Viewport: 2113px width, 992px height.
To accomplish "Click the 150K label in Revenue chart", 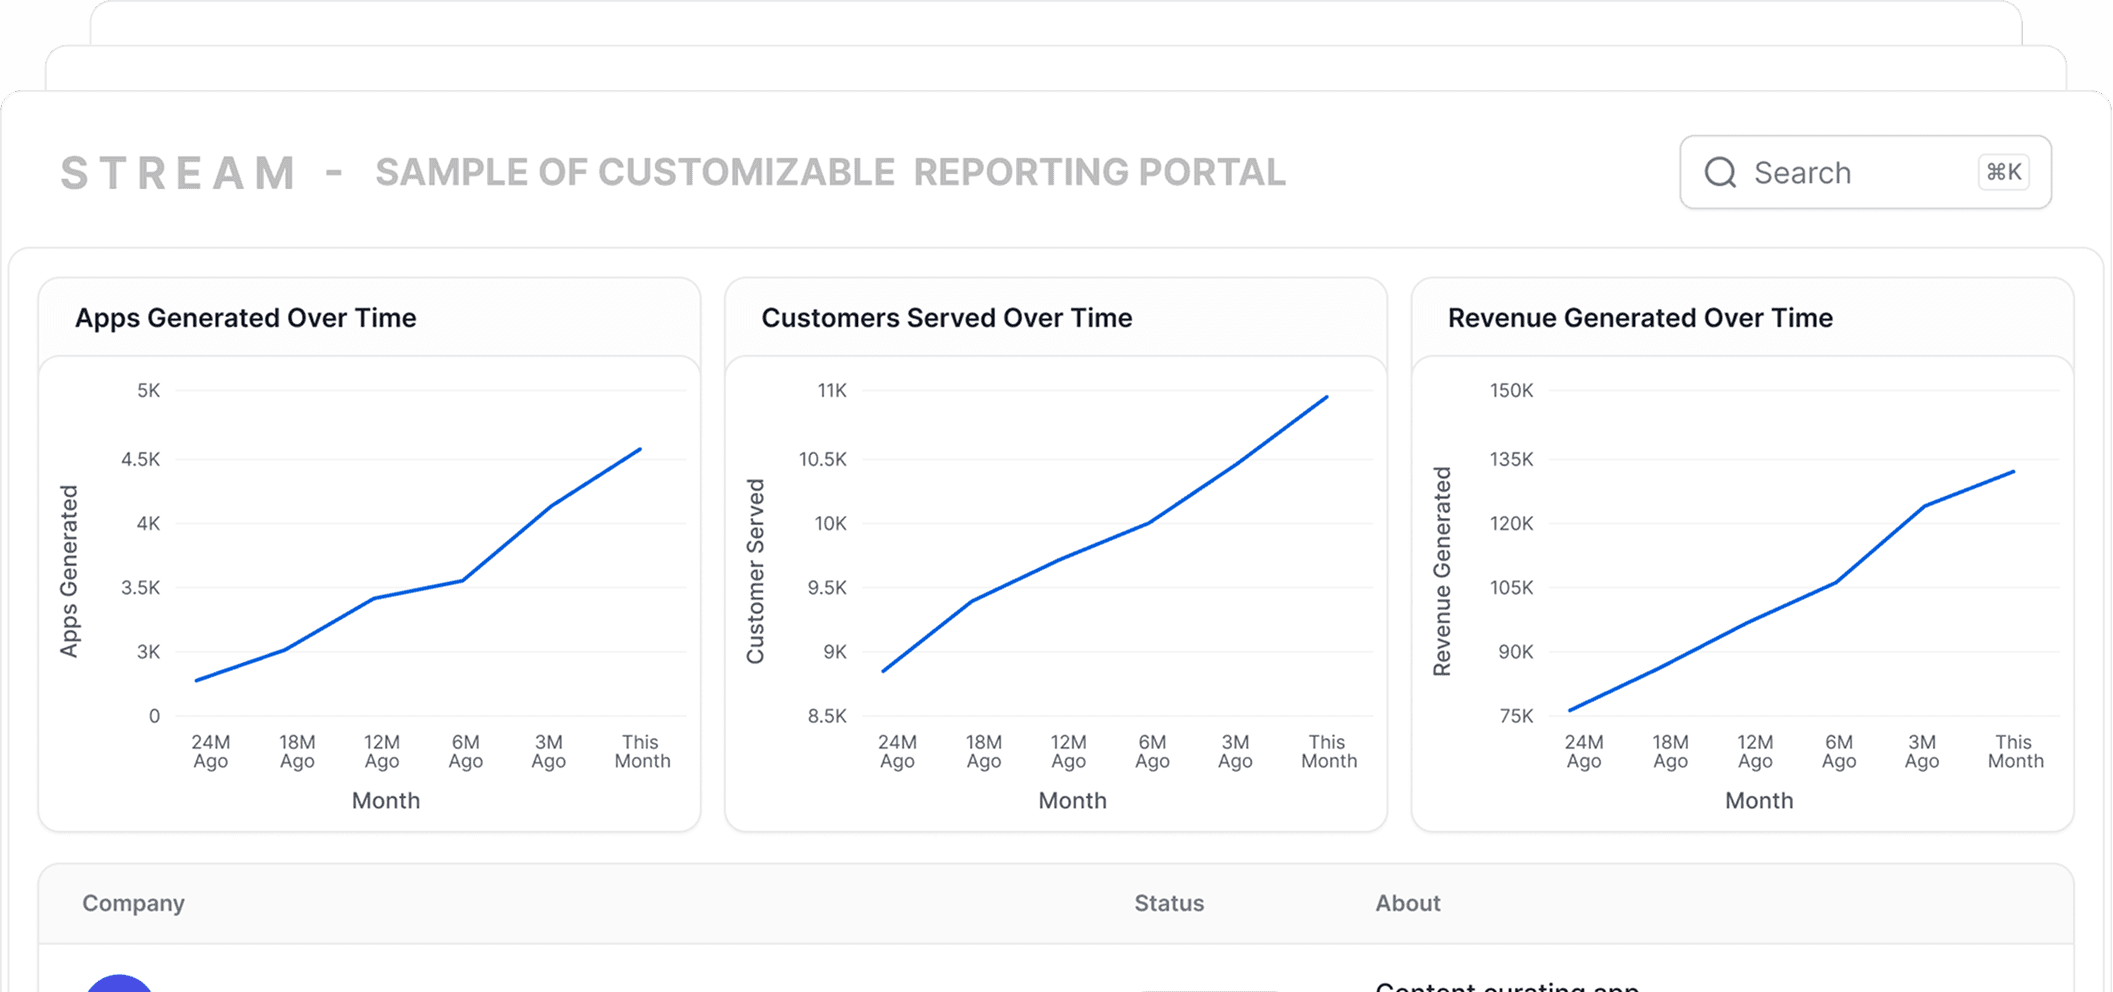I will click(1511, 390).
